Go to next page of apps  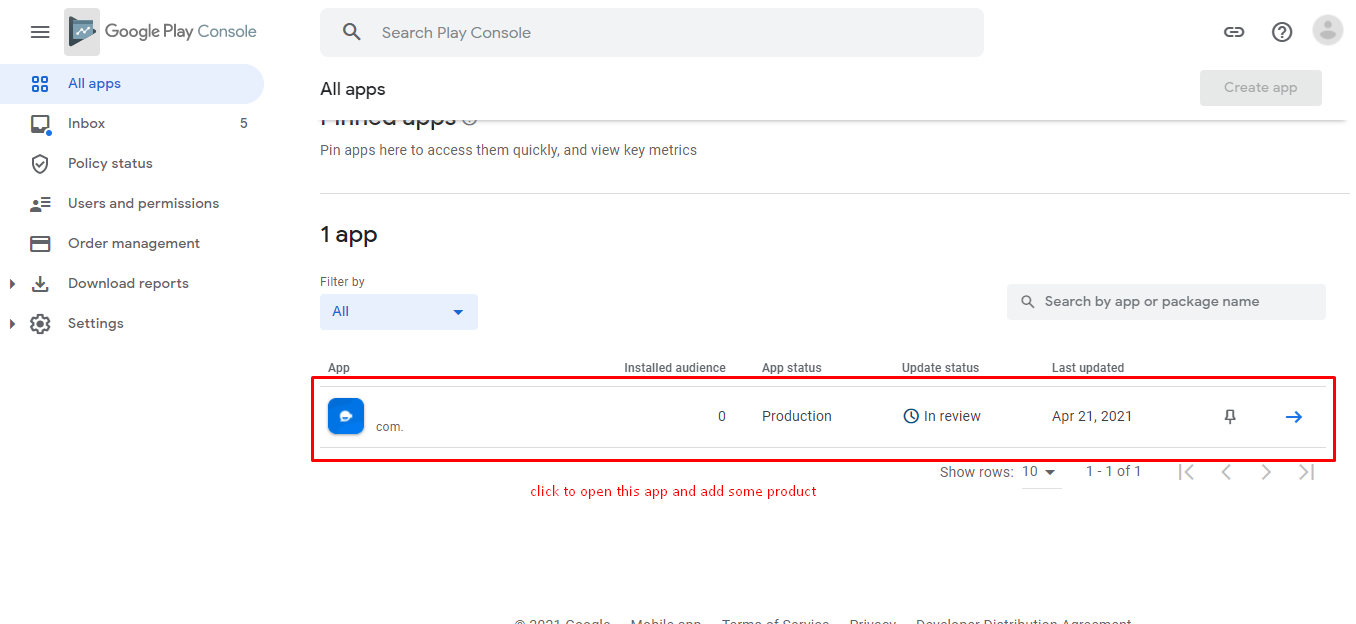pyautogui.click(x=1266, y=472)
